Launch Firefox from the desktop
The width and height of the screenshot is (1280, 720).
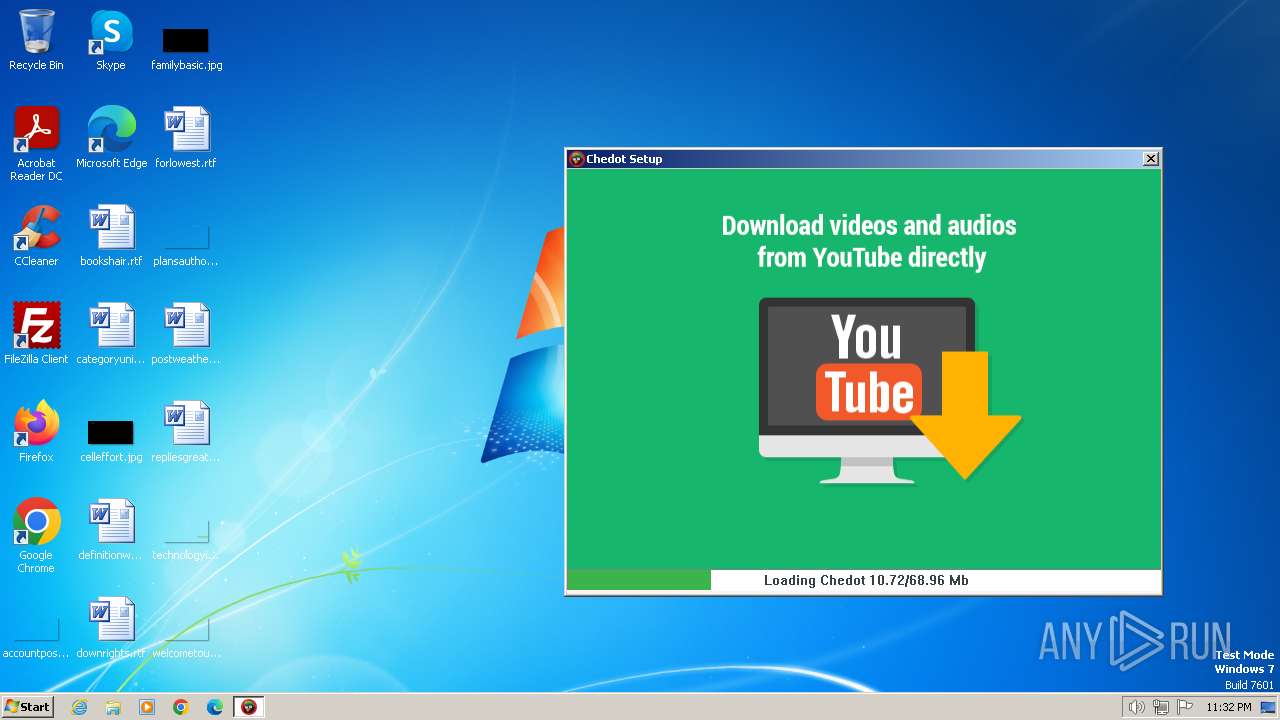pyautogui.click(x=36, y=432)
